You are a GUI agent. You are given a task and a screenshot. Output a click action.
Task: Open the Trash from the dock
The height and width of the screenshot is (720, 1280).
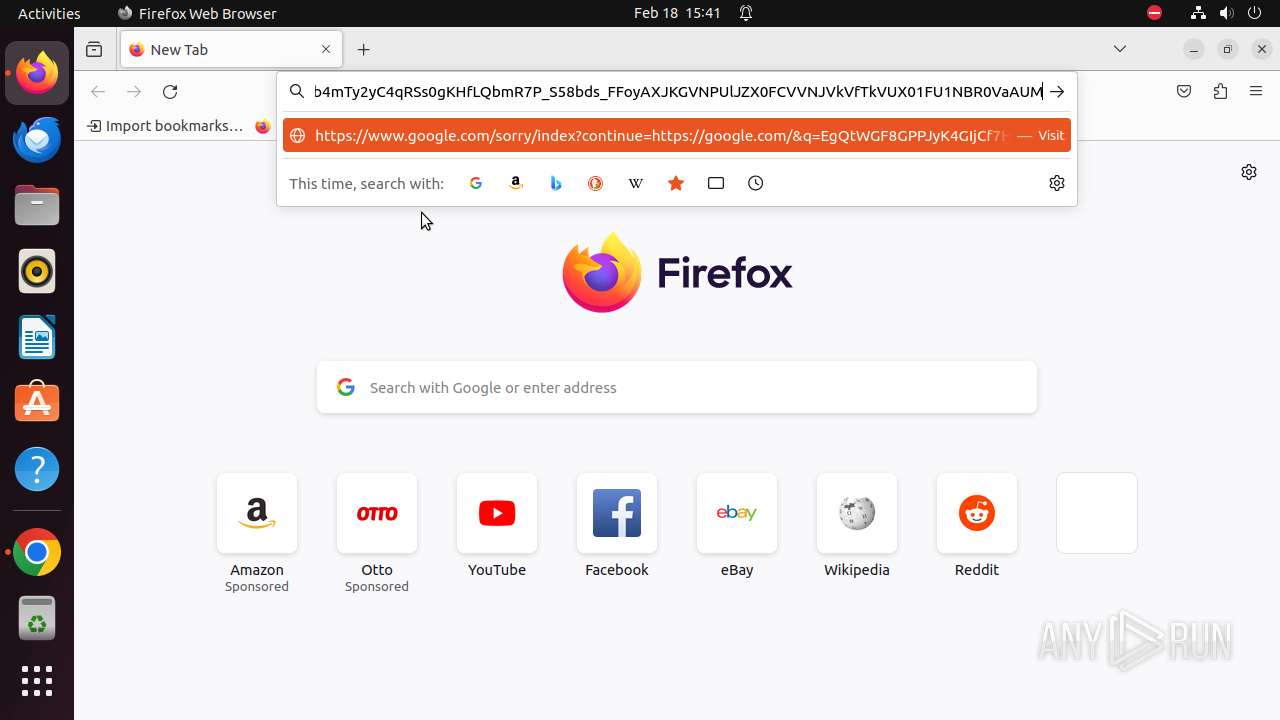[37, 619]
